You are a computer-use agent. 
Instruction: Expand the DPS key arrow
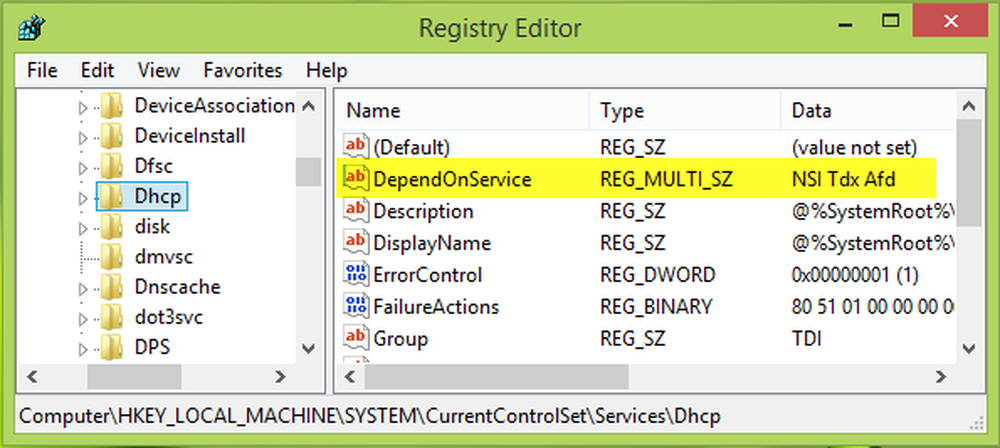(x=83, y=348)
